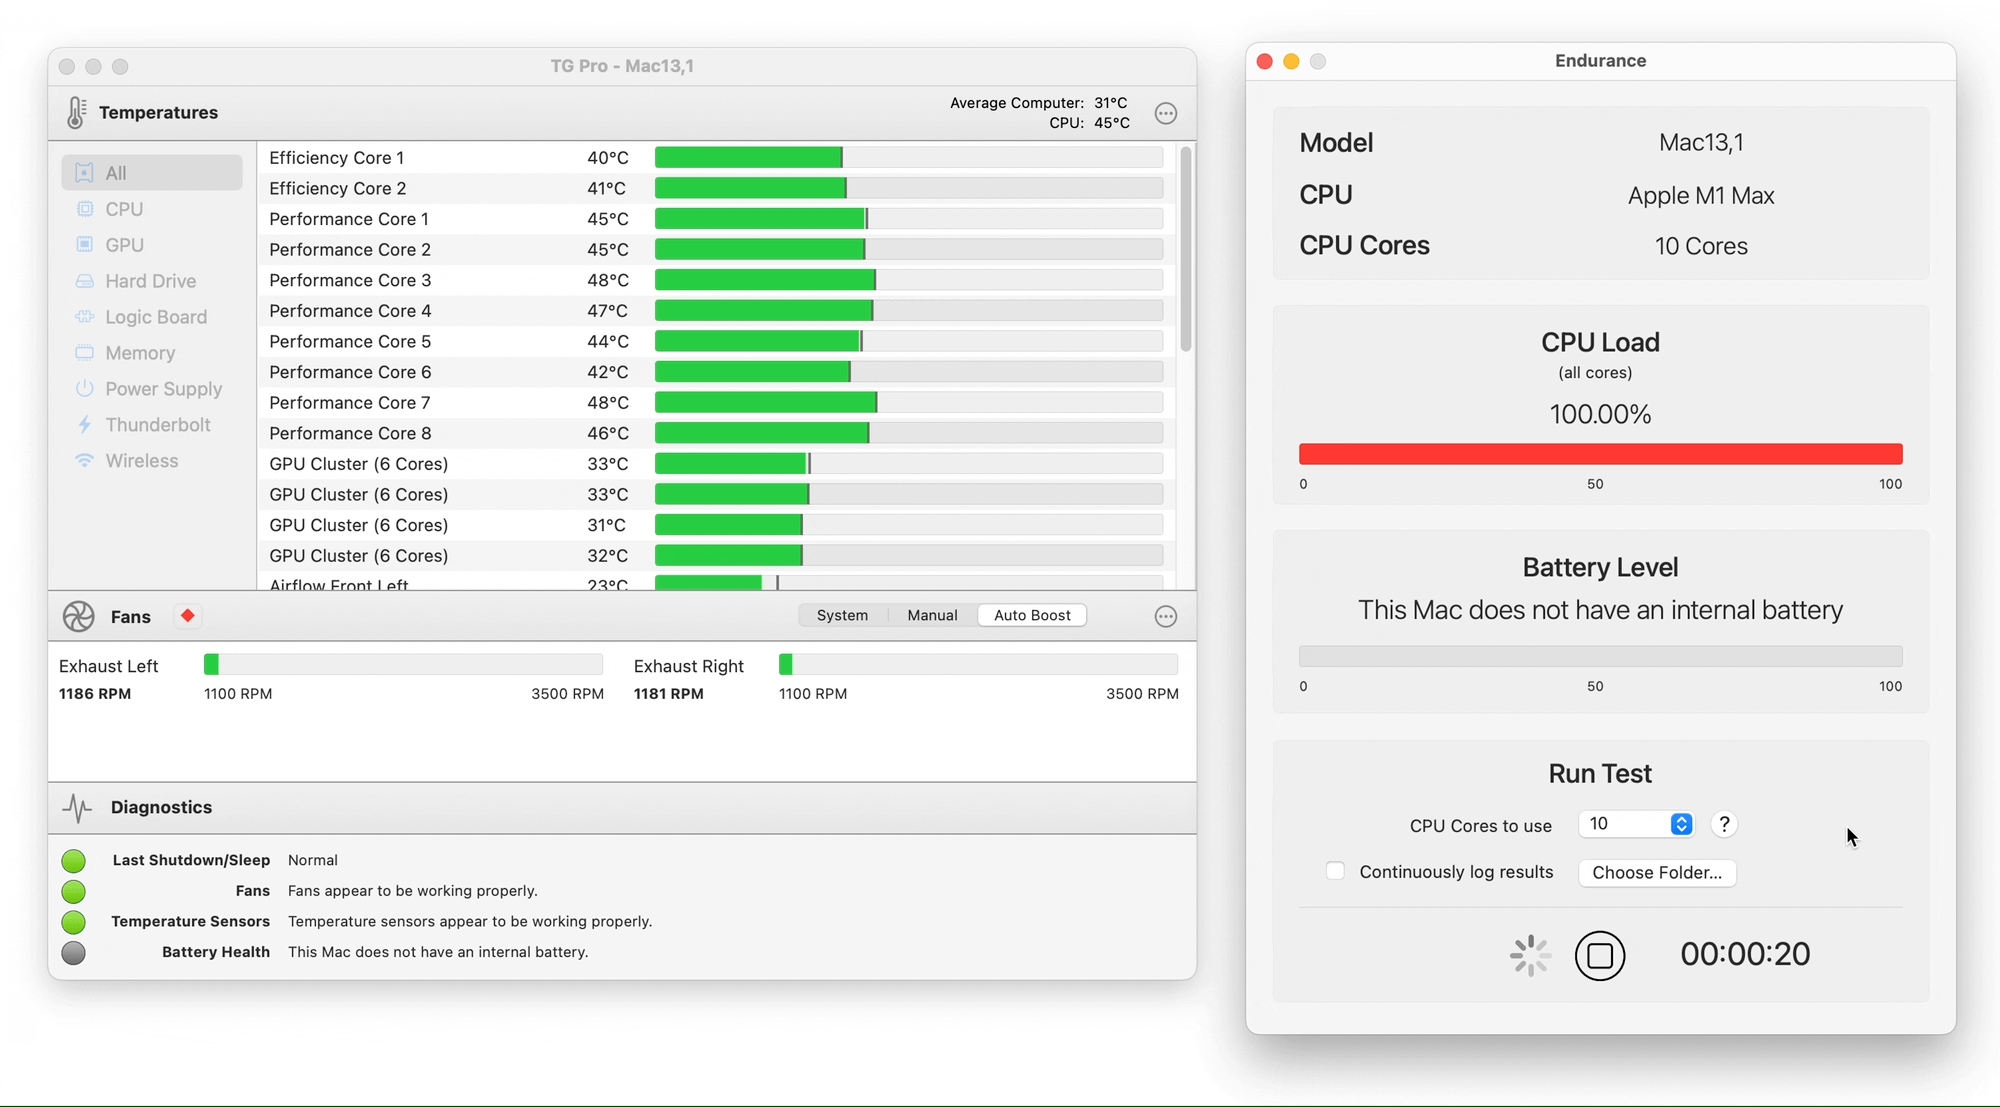Open the Temperatures ellipsis options button
Image resolution: width=2000 pixels, height=1107 pixels.
tap(1165, 113)
